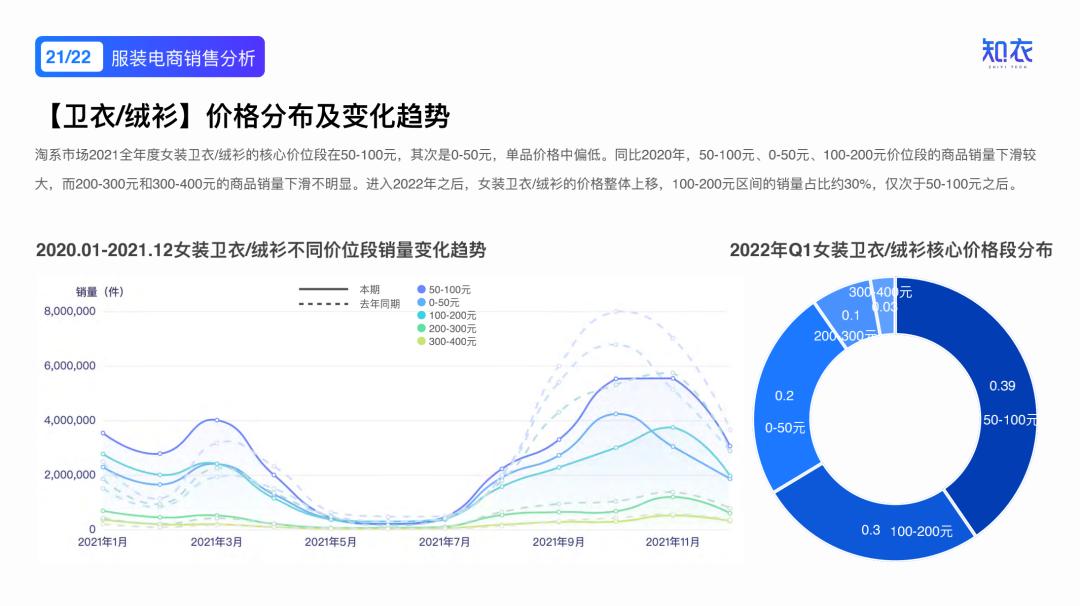Viewport: 1080px width, 606px height.
Task: Click the 服装电商销售分析 header label
Action: pos(183,57)
